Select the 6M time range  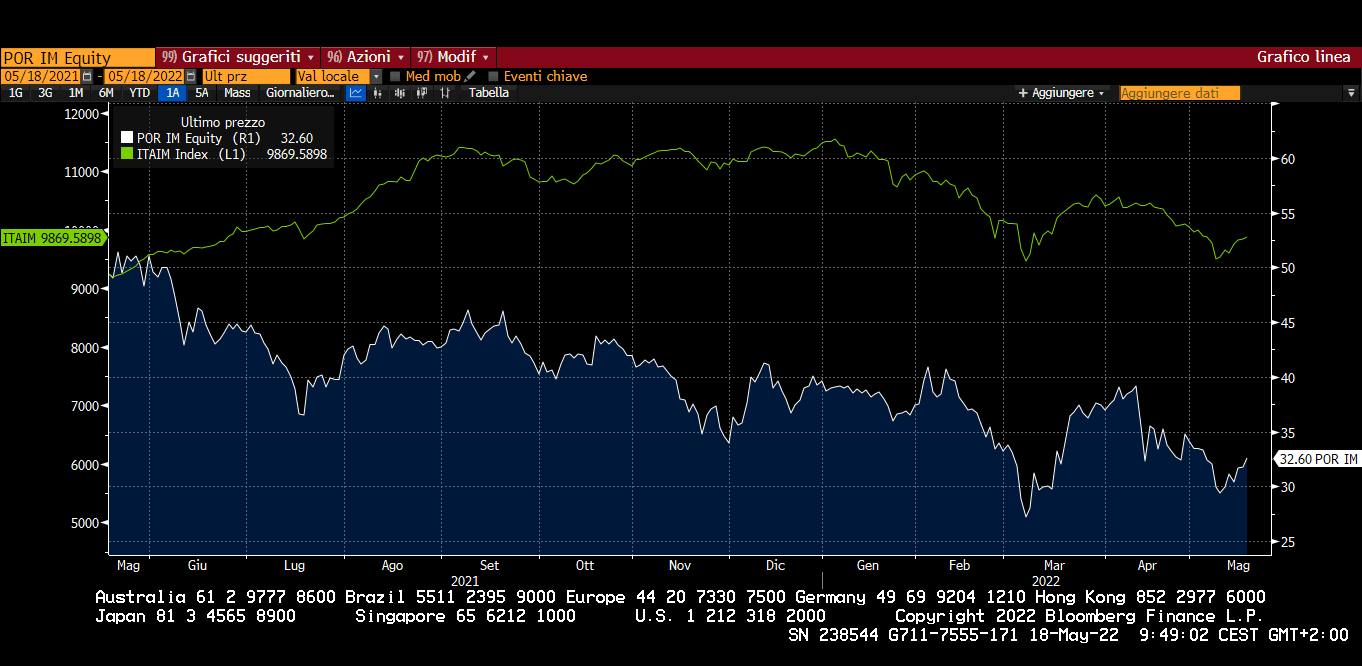pyautogui.click(x=106, y=93)
